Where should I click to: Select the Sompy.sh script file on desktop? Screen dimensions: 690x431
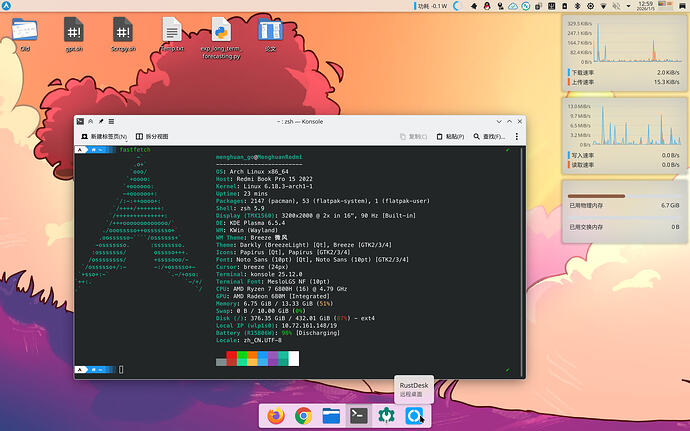[123, 34]
